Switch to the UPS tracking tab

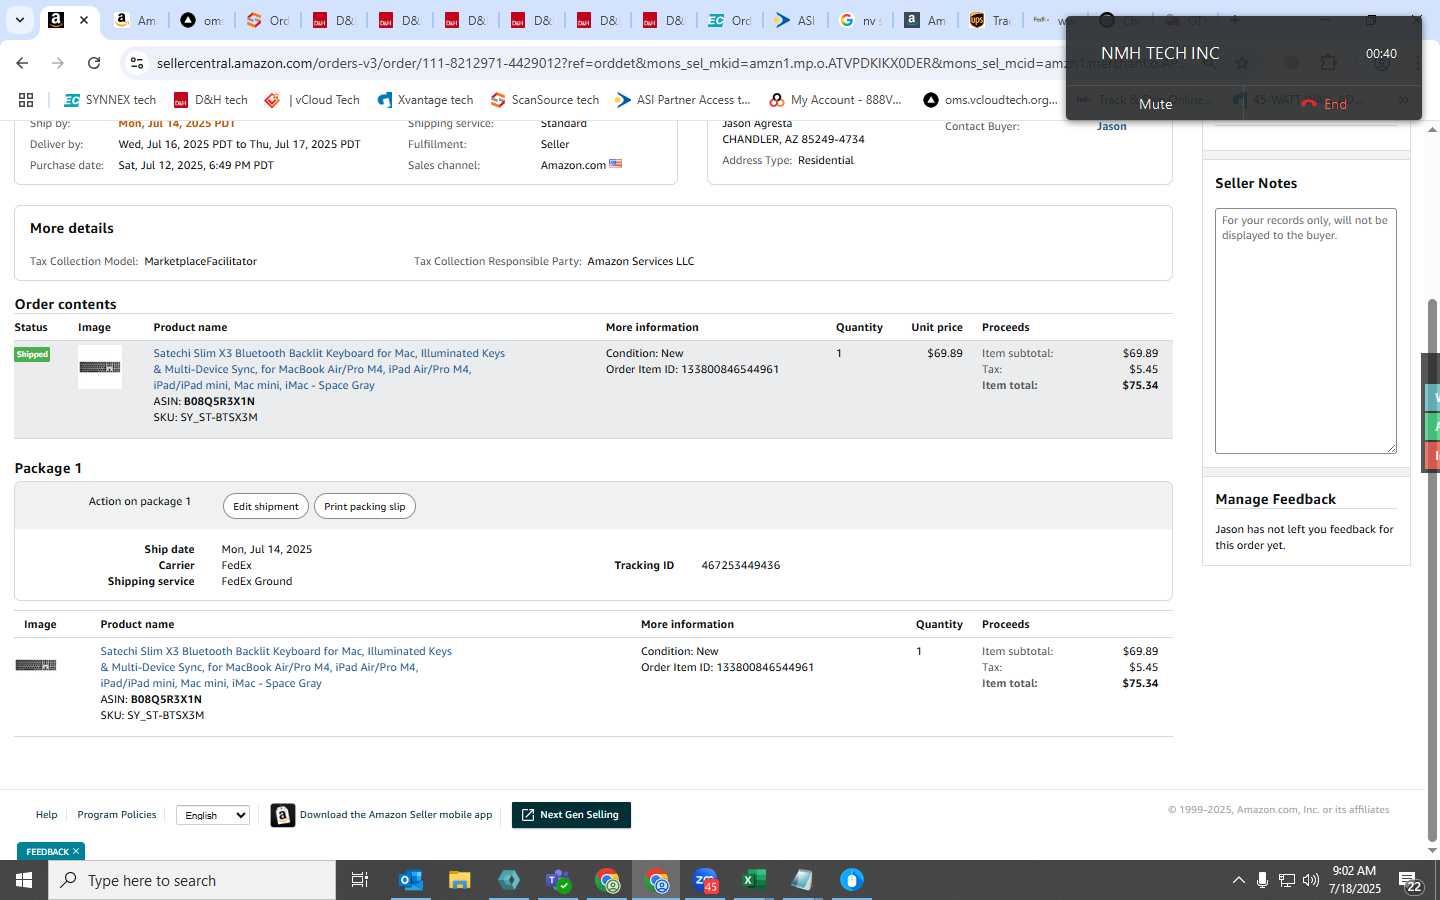pyautogui.click(x=989, y=20)
